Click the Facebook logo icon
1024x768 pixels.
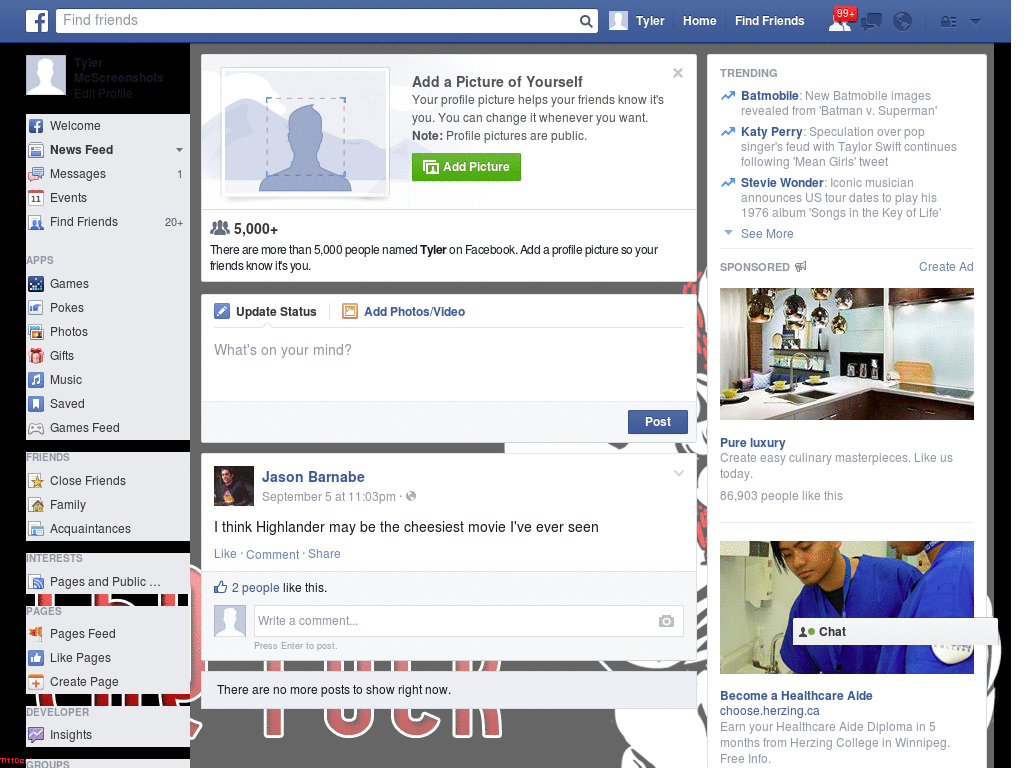[37, 21]
